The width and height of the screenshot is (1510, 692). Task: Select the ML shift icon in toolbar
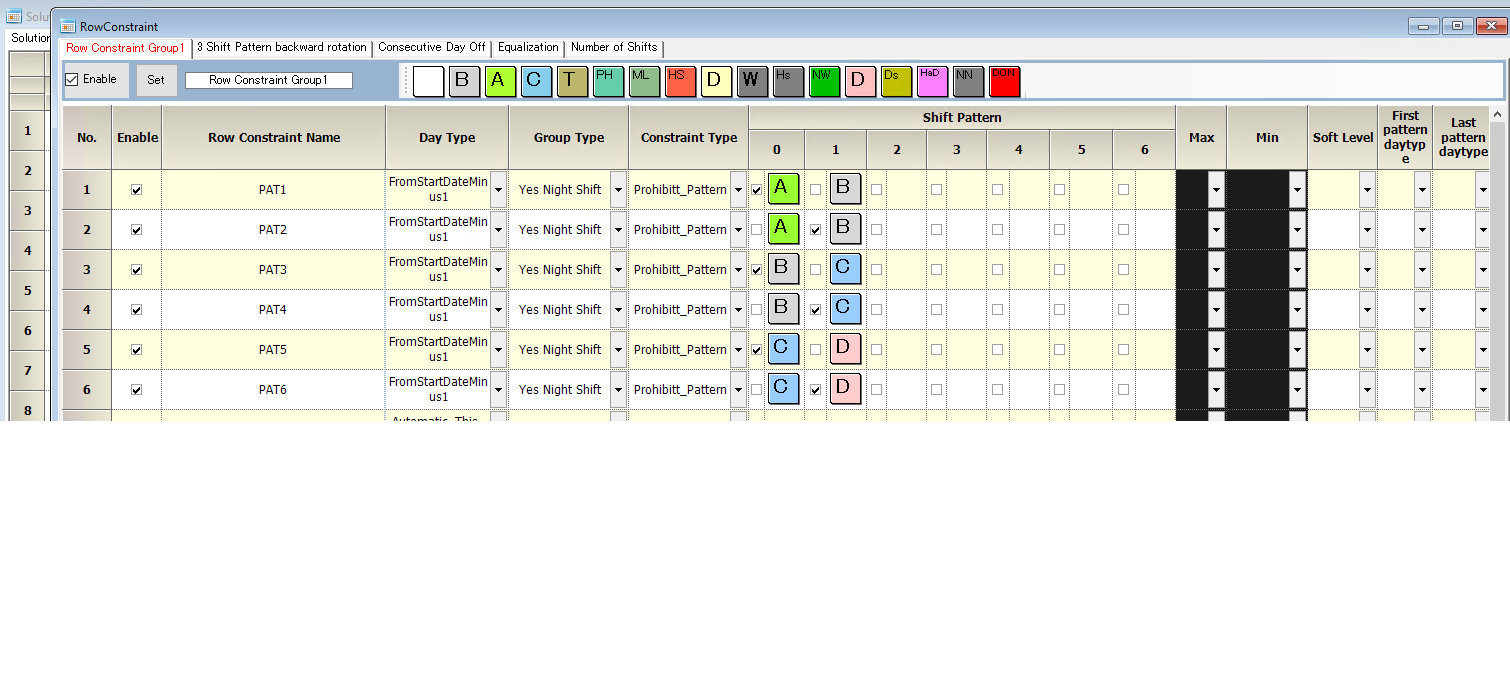[644, 81]
